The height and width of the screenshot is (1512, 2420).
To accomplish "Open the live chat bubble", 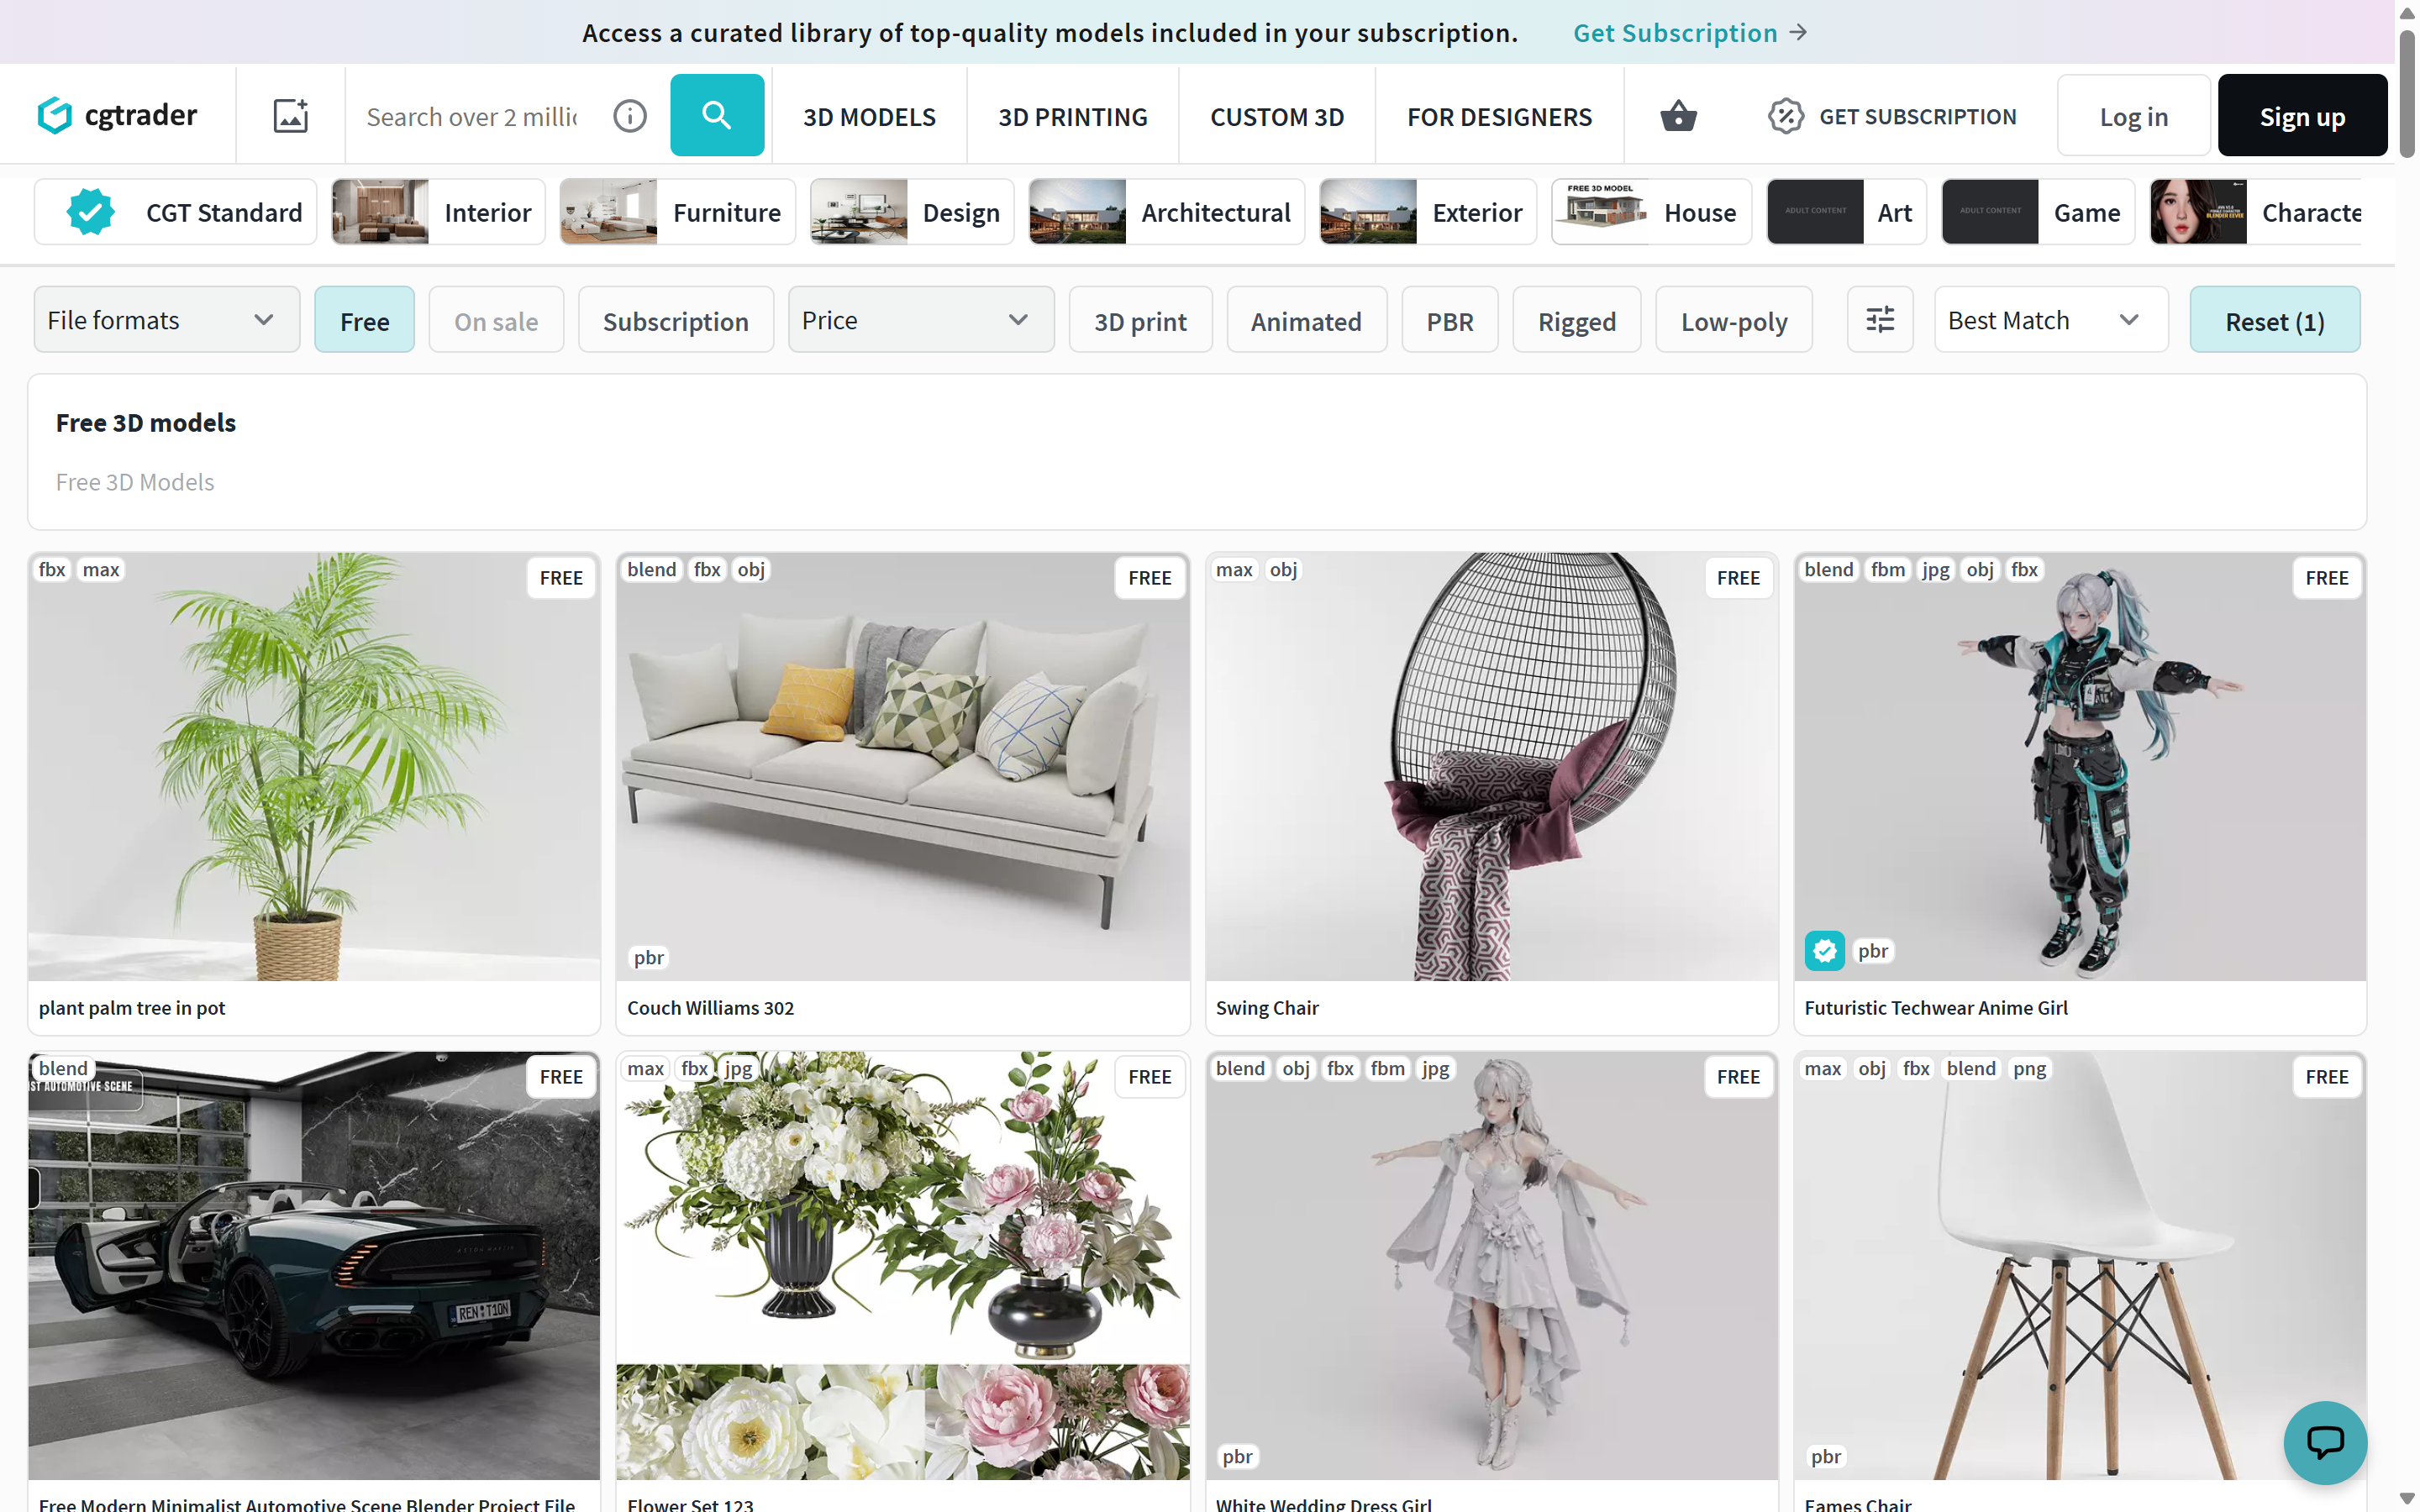I will click(2325, 1442).
